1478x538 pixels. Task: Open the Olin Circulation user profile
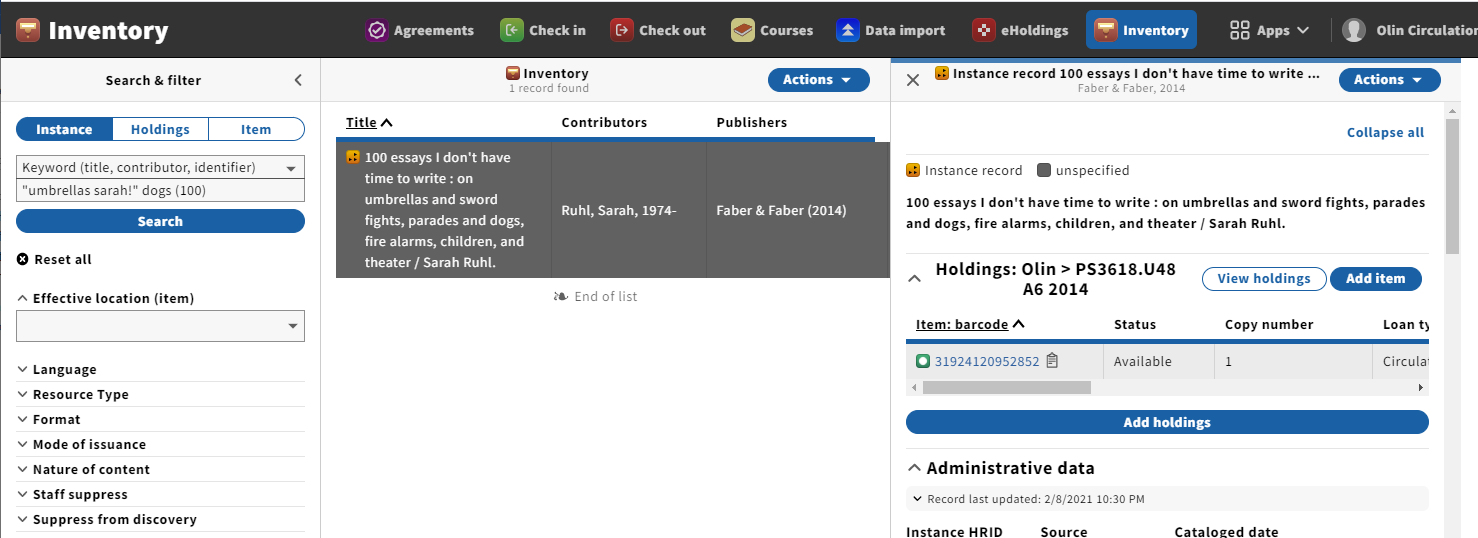pyautogui.click(x=1409, y=30)
